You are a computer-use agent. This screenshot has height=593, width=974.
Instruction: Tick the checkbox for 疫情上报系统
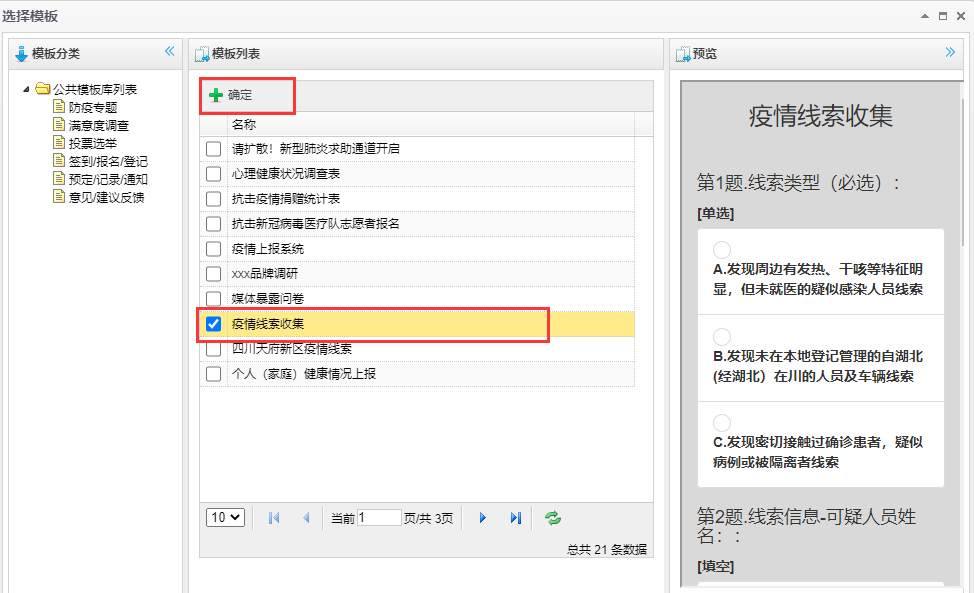(x=213, y=249)
